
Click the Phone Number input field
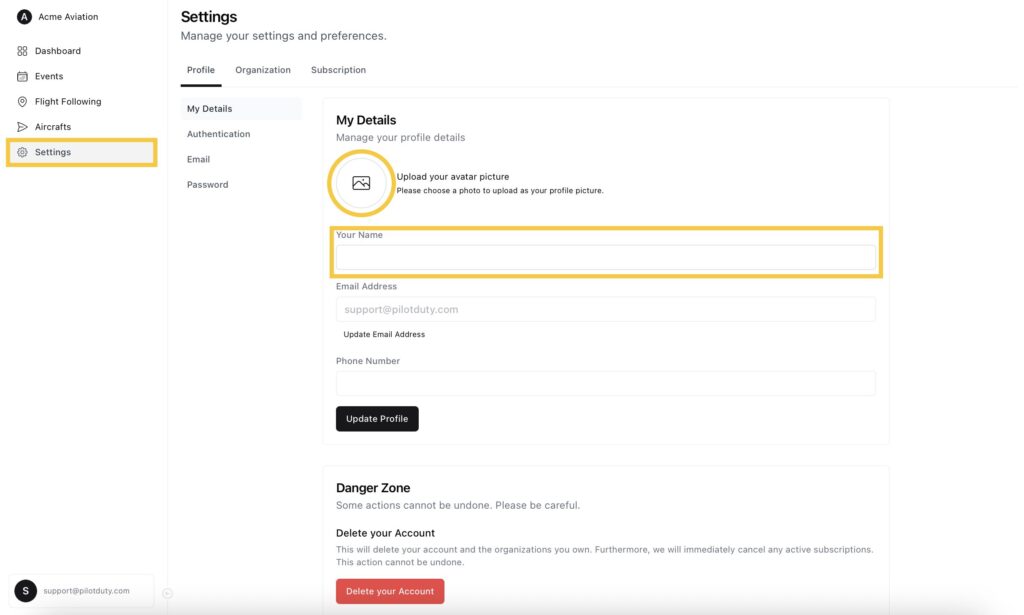click(x=605, y=382)
